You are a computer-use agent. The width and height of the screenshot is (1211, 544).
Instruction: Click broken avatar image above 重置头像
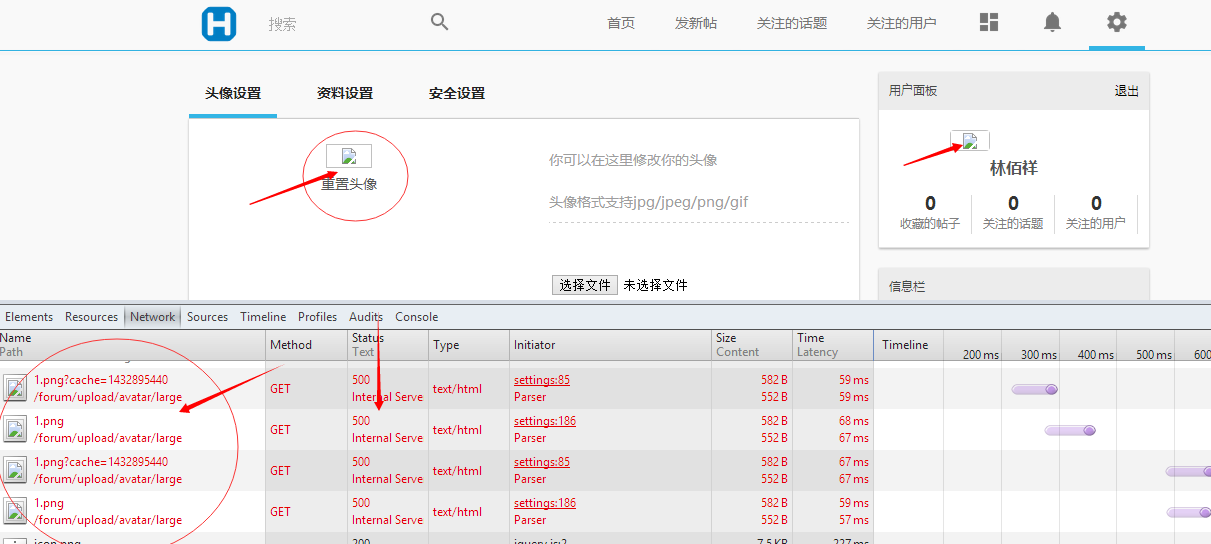point(349,156)
